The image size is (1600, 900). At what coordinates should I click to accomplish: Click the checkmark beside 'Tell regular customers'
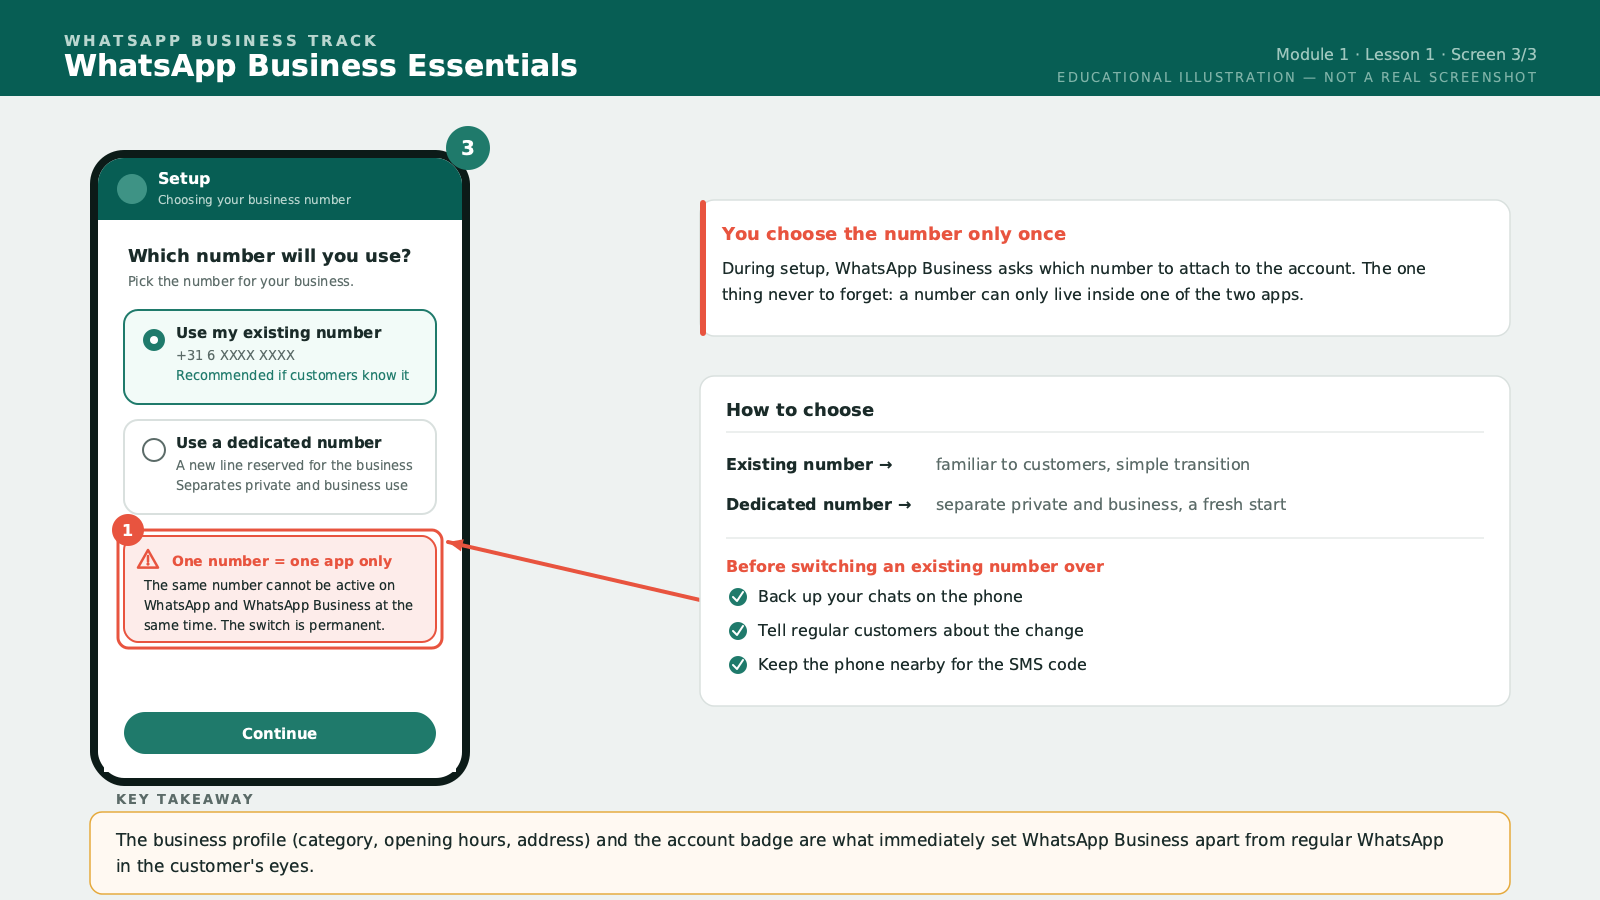(738, 631)
